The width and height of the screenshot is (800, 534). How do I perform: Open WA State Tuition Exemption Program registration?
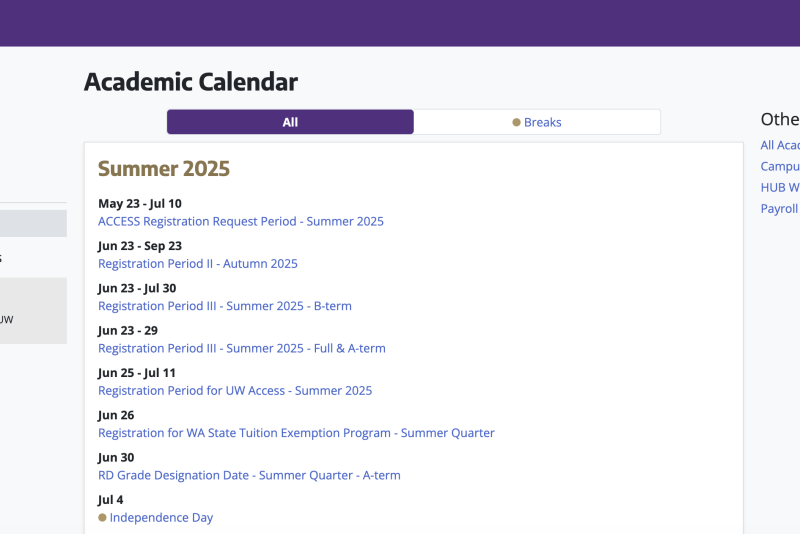click(x=296, y=433)
